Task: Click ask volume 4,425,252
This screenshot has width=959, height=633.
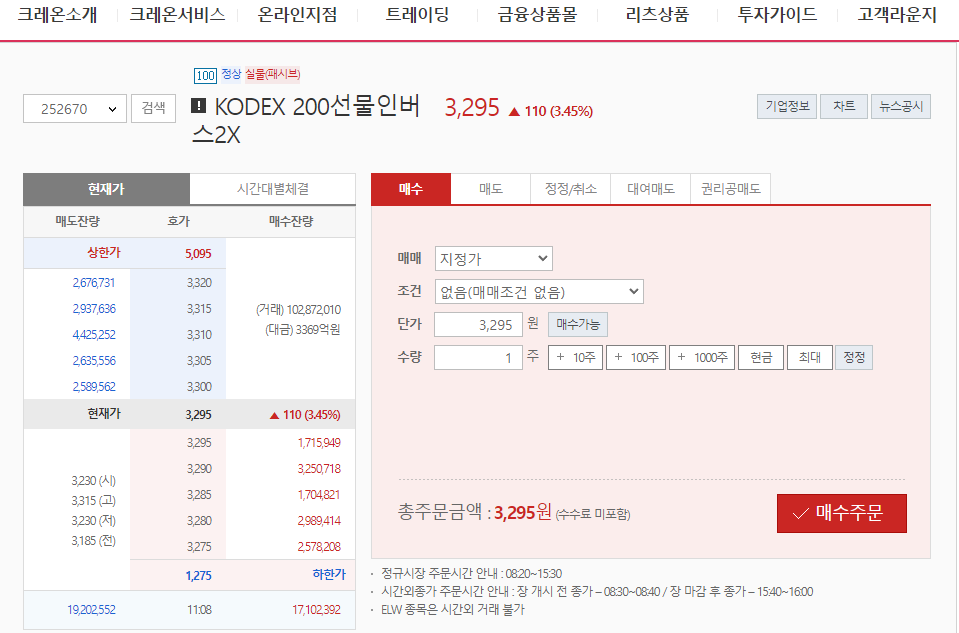Action: click(x=94, y=335)
